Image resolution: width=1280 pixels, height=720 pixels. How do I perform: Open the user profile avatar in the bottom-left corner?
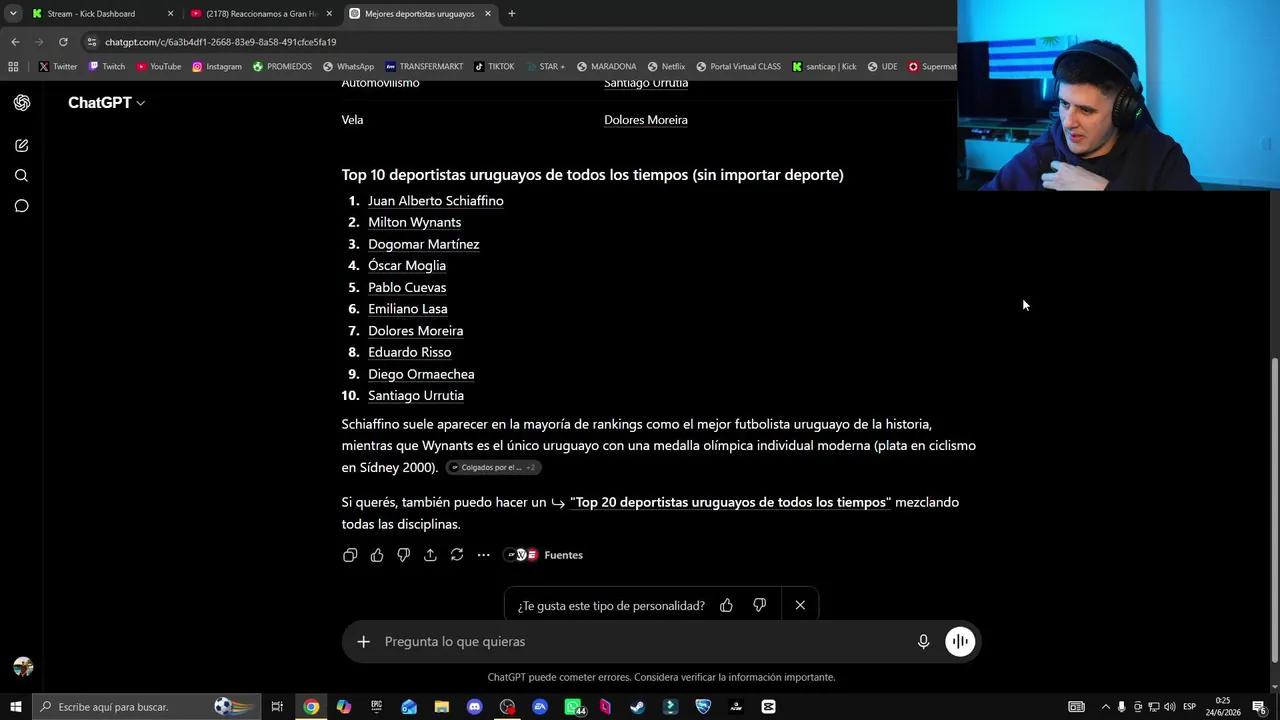[x=23, y=667]
